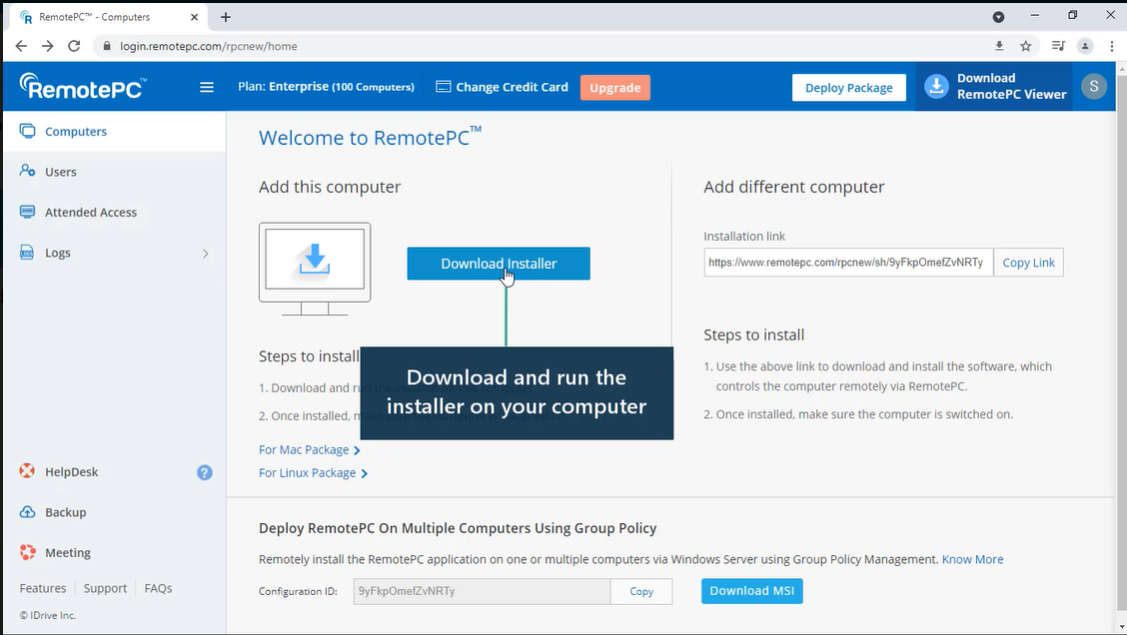
Task: Click the credit card icon
Action: pyautogui.click(x=443, y=86)
